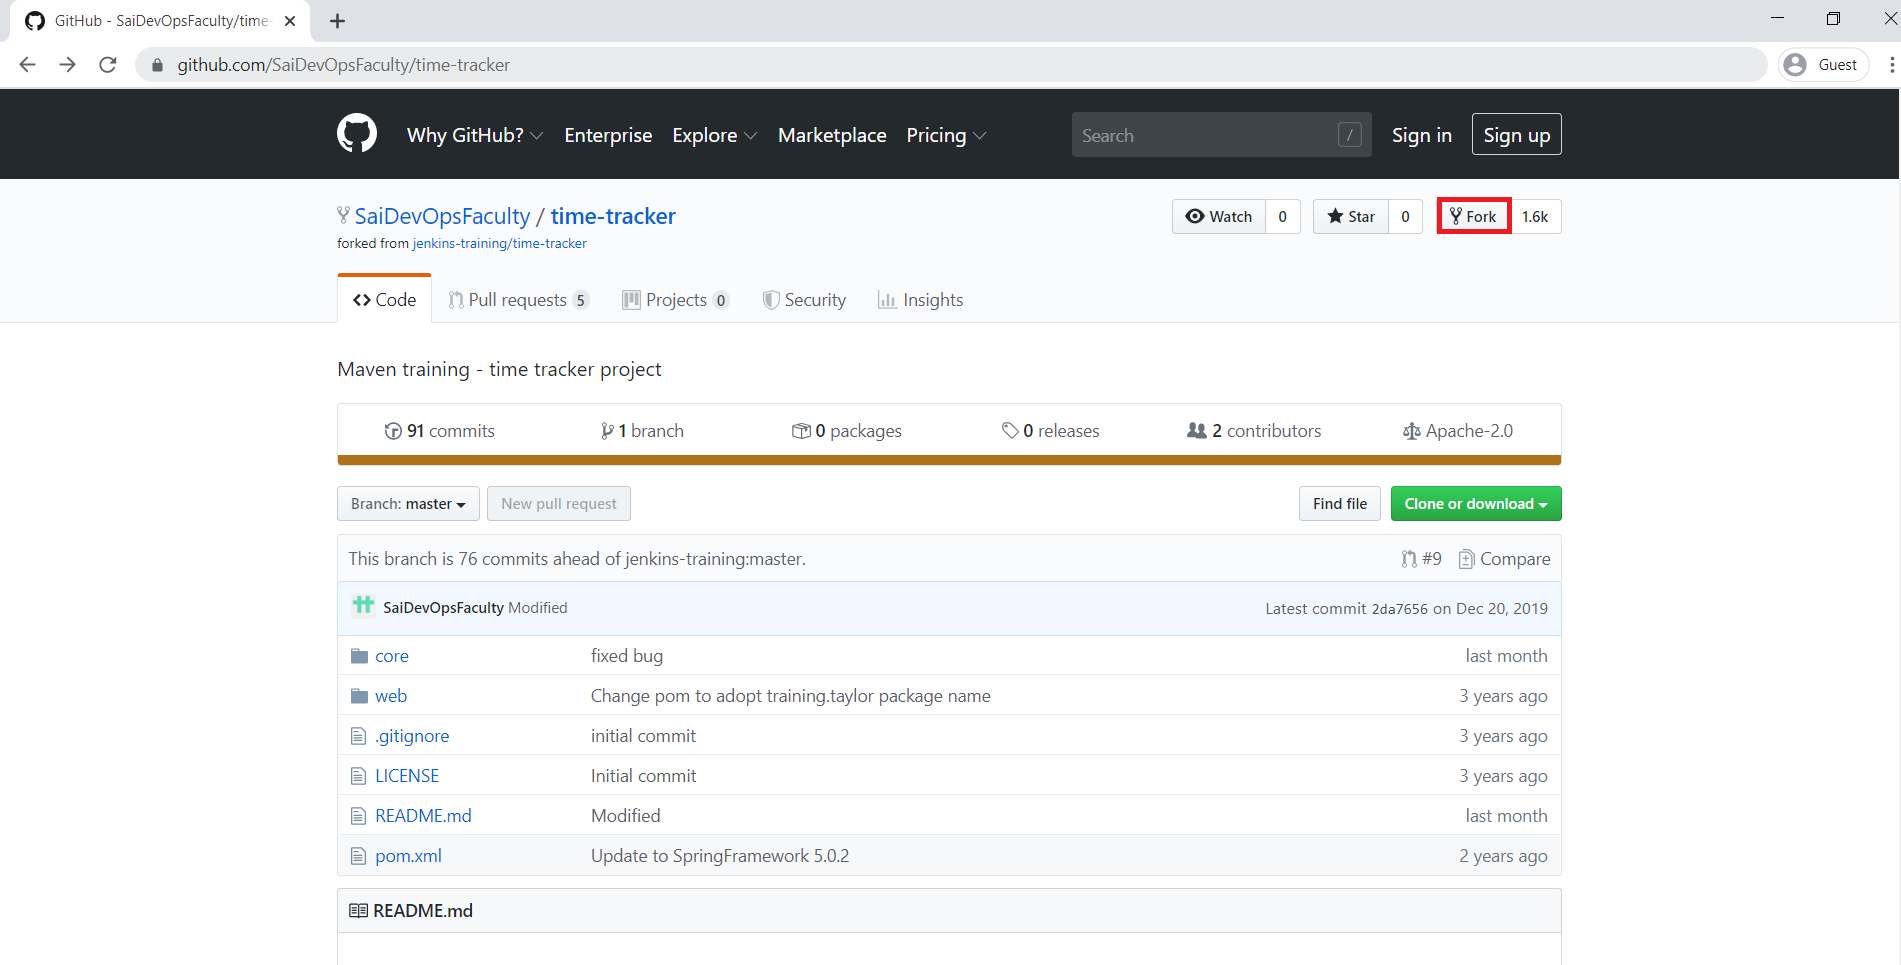Screen dimensions: 1901x965
Task: Click the Chrome menu dots icon
Action: coord(1891,65)
